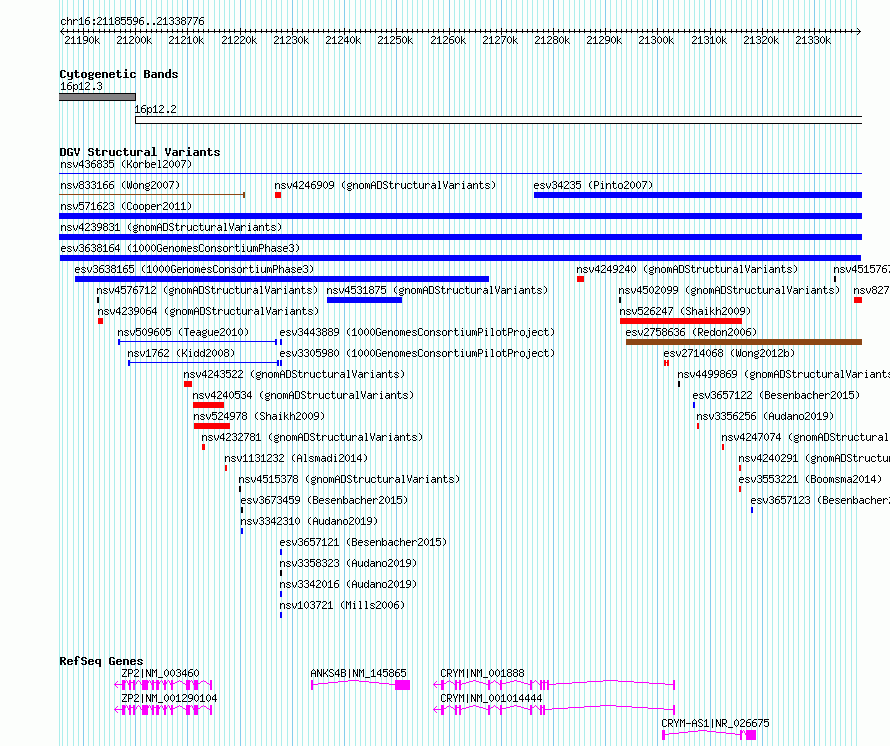The width and height of the screenshot is (890, 746).
Task: Select the CRYM-AS1|NR_026675 gene glyph
Action: [x=709, y=735]
